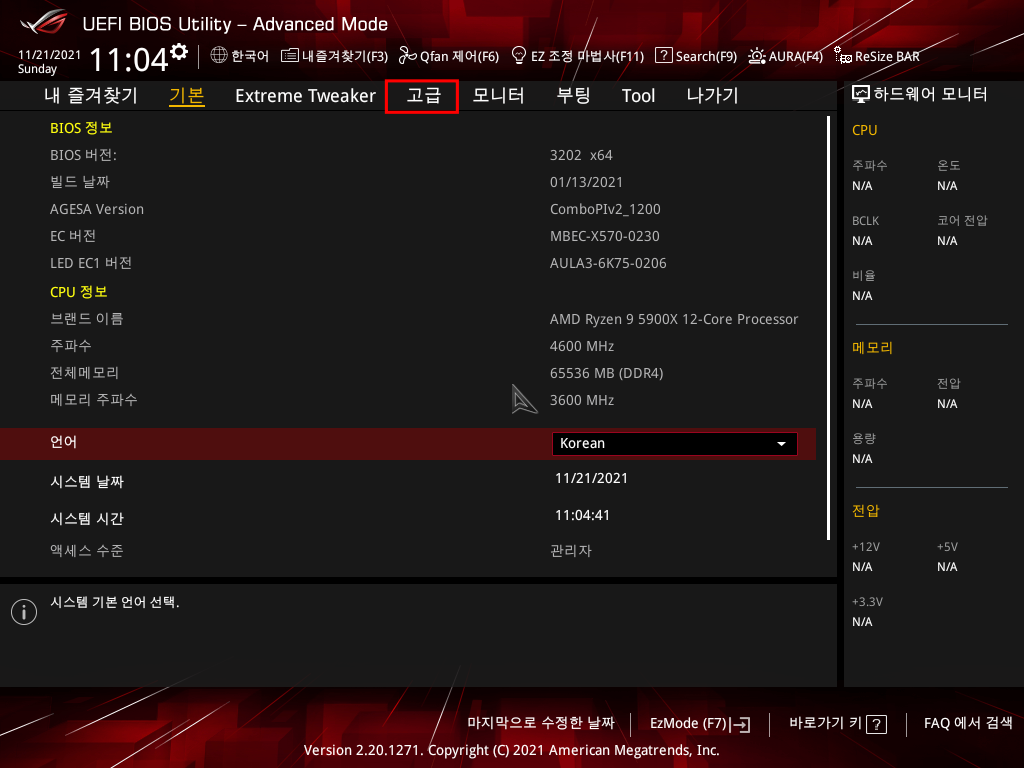Screen dimensions: 1024x768
Task: Click the 빌드 날짜 value 01/13/2021
Action: 586,182
